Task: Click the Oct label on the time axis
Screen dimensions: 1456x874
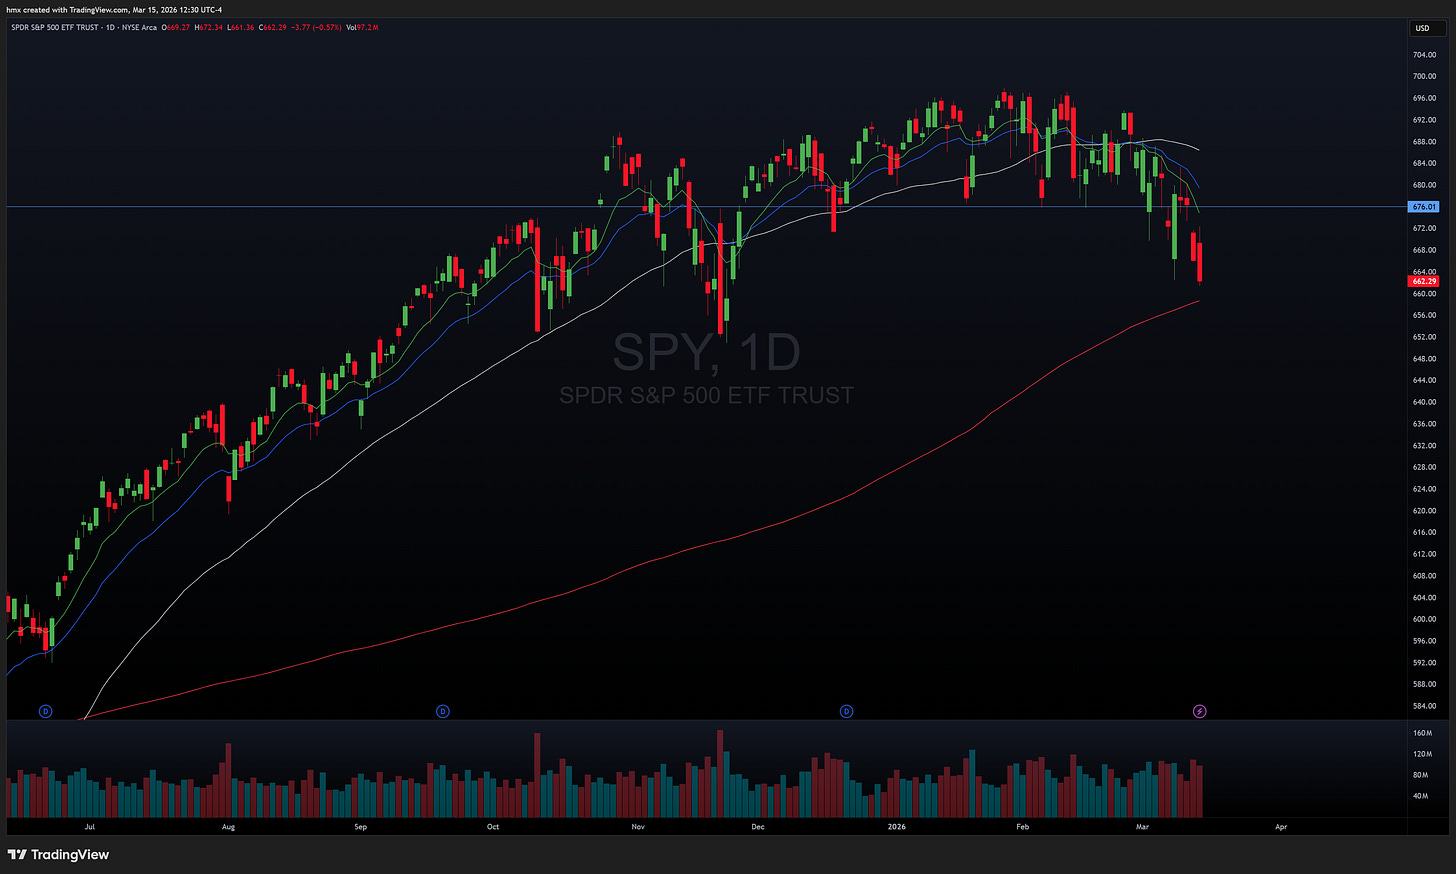Action: (x=492, y=827)
